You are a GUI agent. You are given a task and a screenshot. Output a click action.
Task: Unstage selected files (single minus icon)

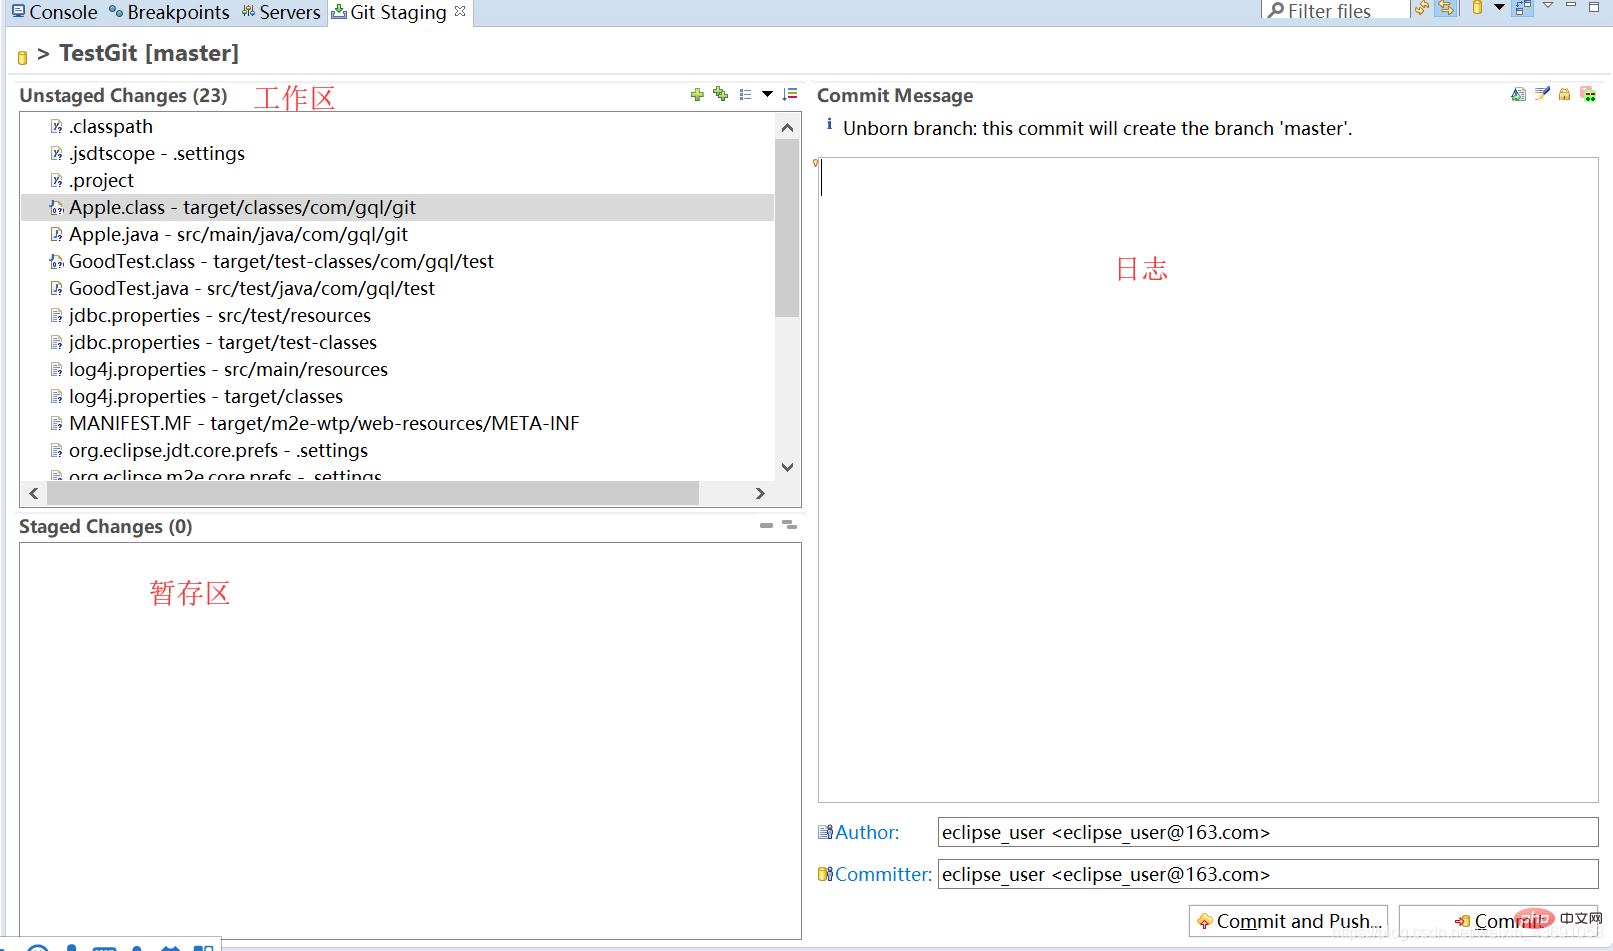click(766, 525)
